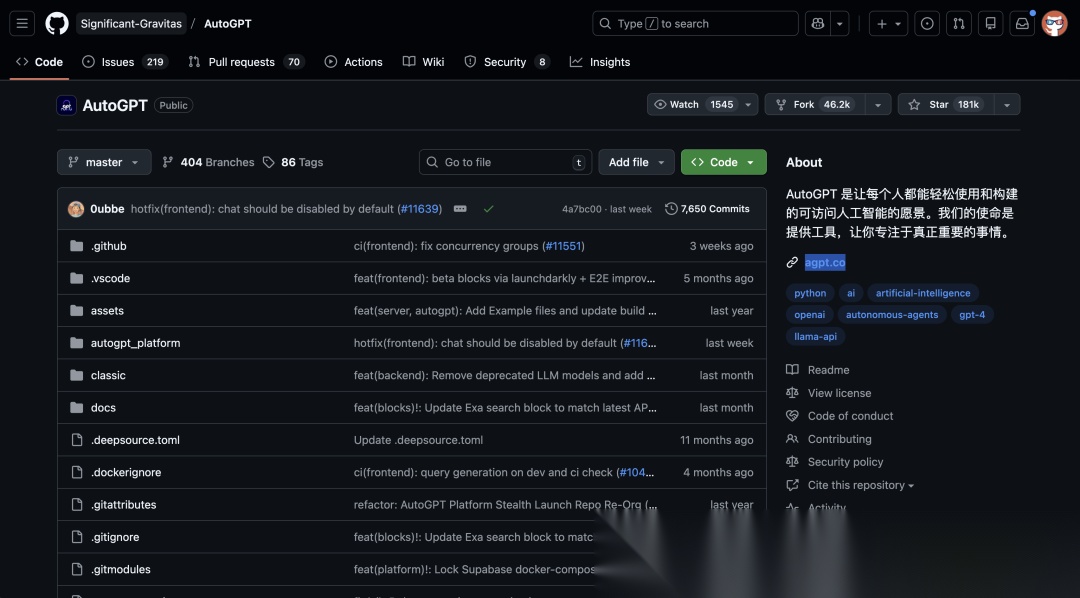
Task: Open the assets folder
Action: point(107,311)
